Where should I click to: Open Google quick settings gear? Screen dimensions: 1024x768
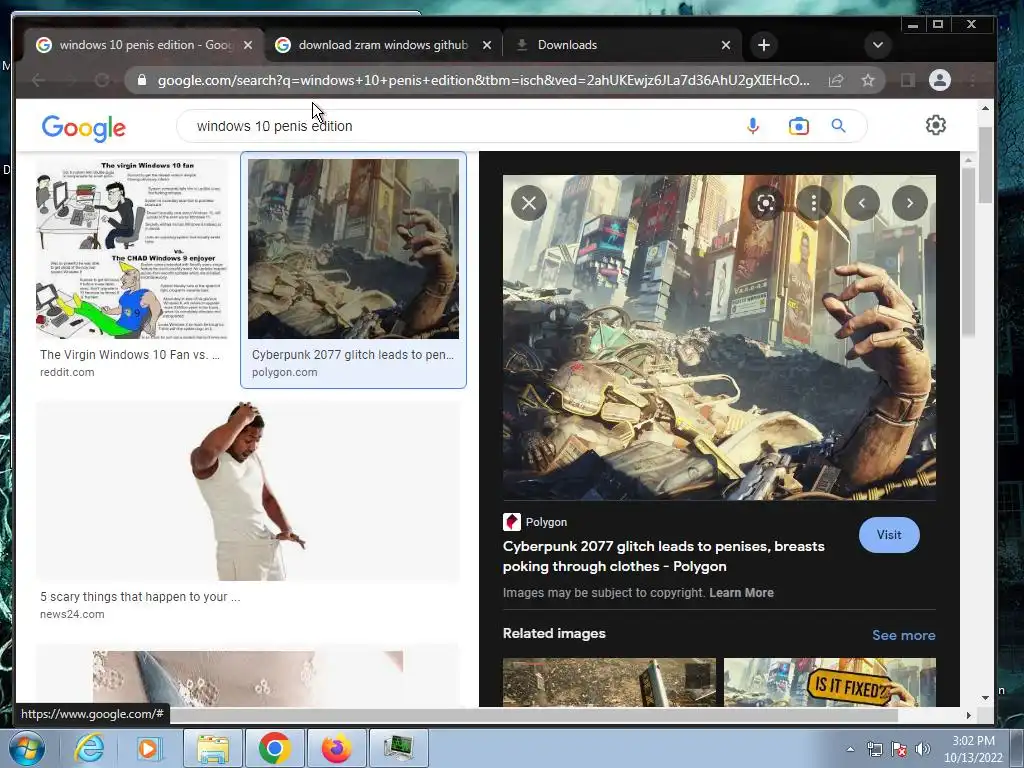click(935, 125)
